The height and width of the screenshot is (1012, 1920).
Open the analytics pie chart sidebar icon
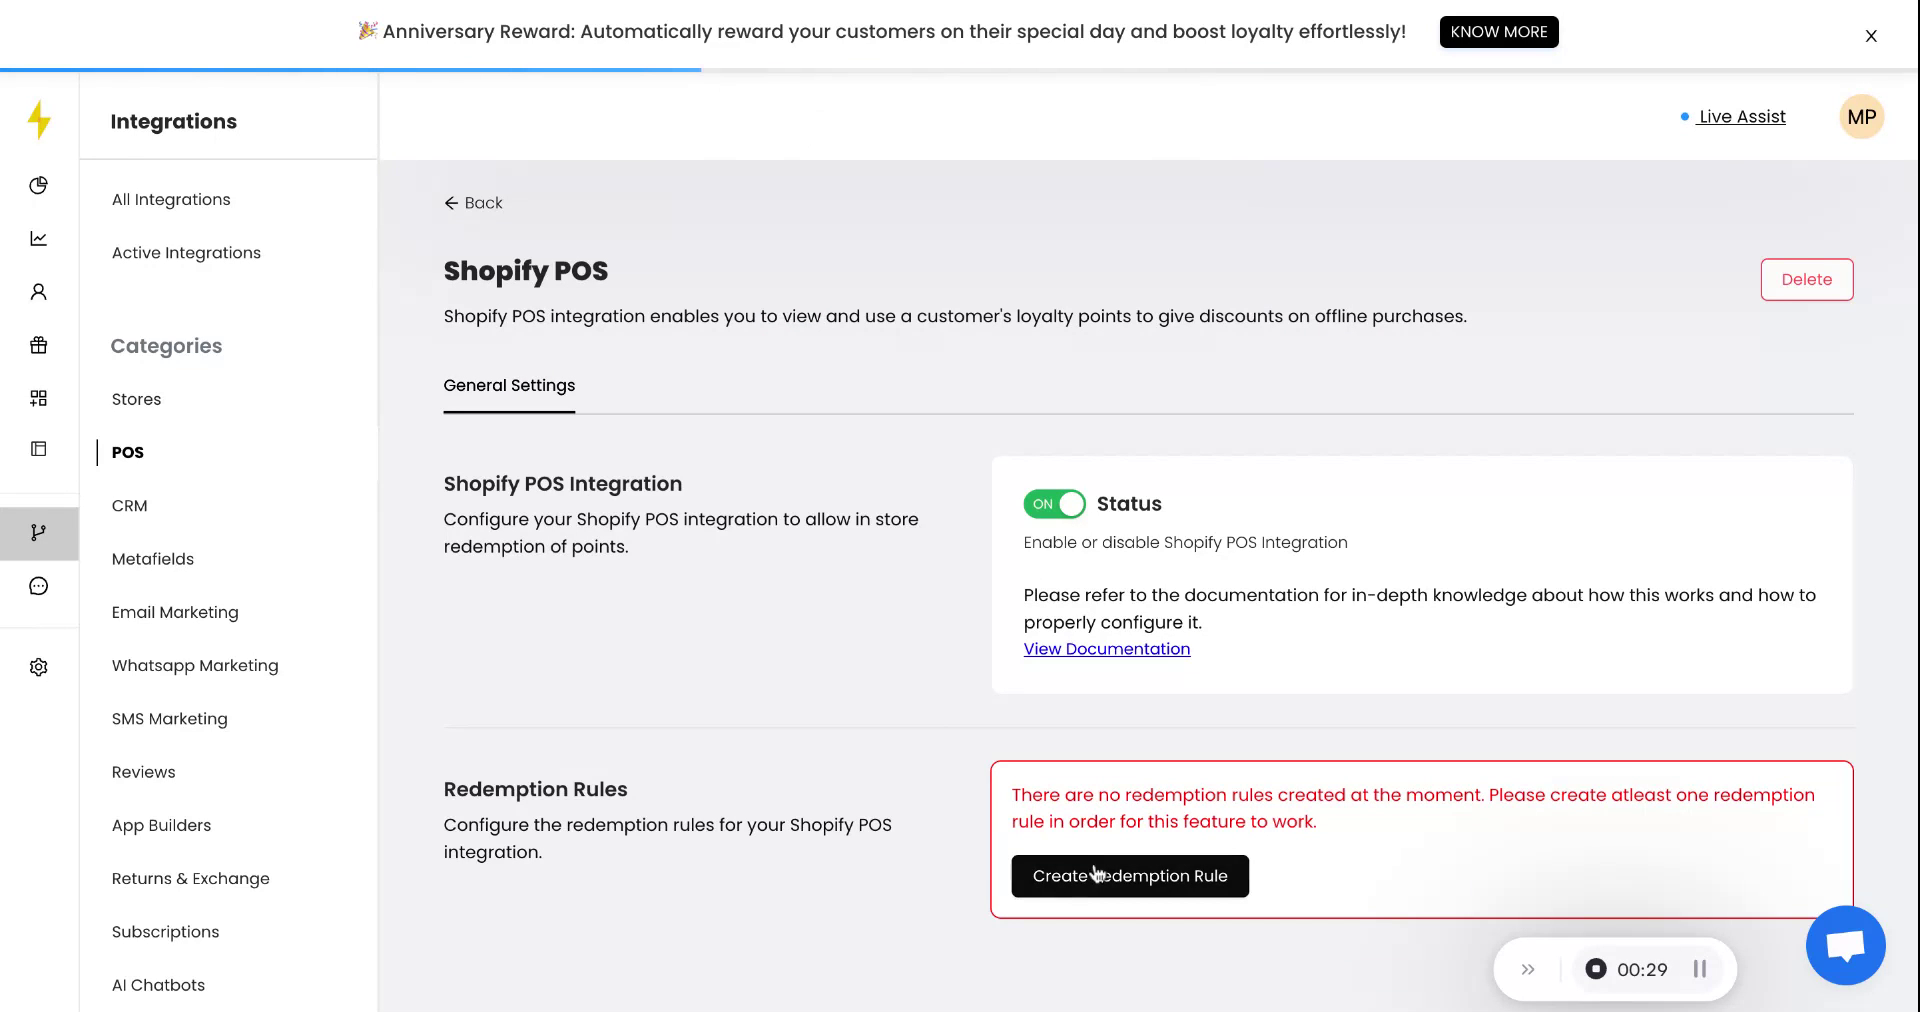[39, 185]
